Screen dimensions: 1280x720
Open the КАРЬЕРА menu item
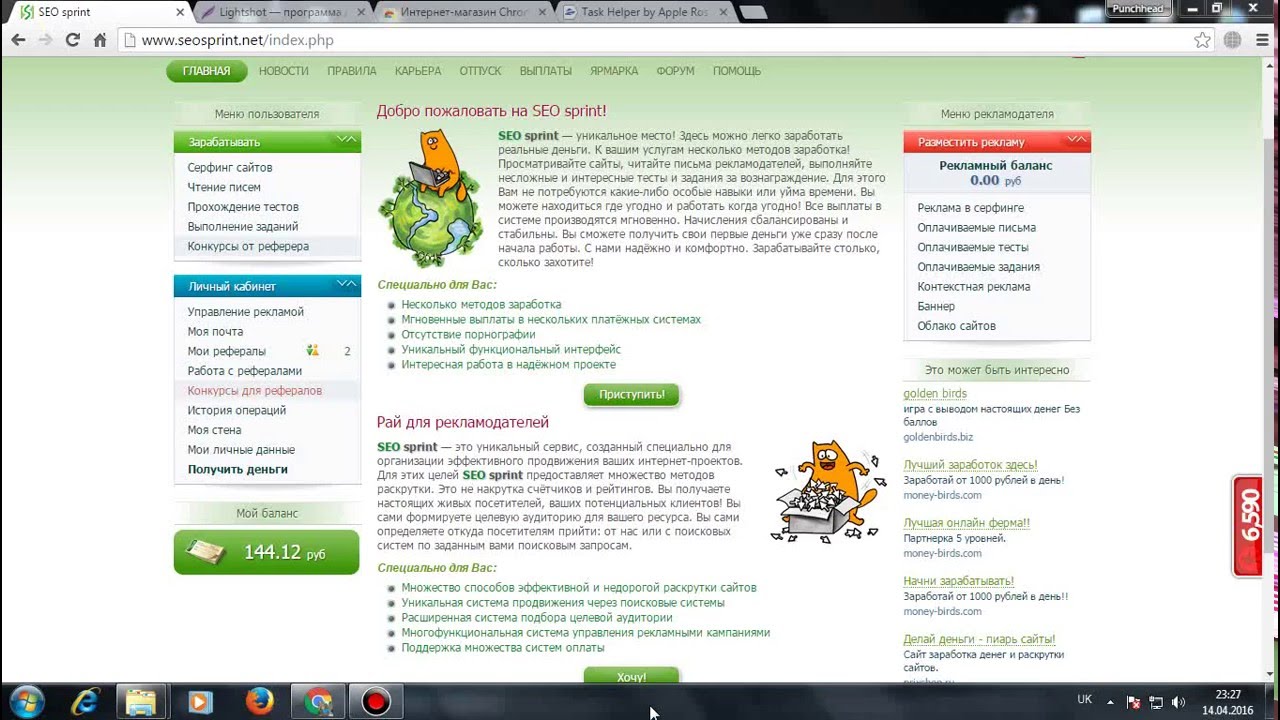[418, 71]
